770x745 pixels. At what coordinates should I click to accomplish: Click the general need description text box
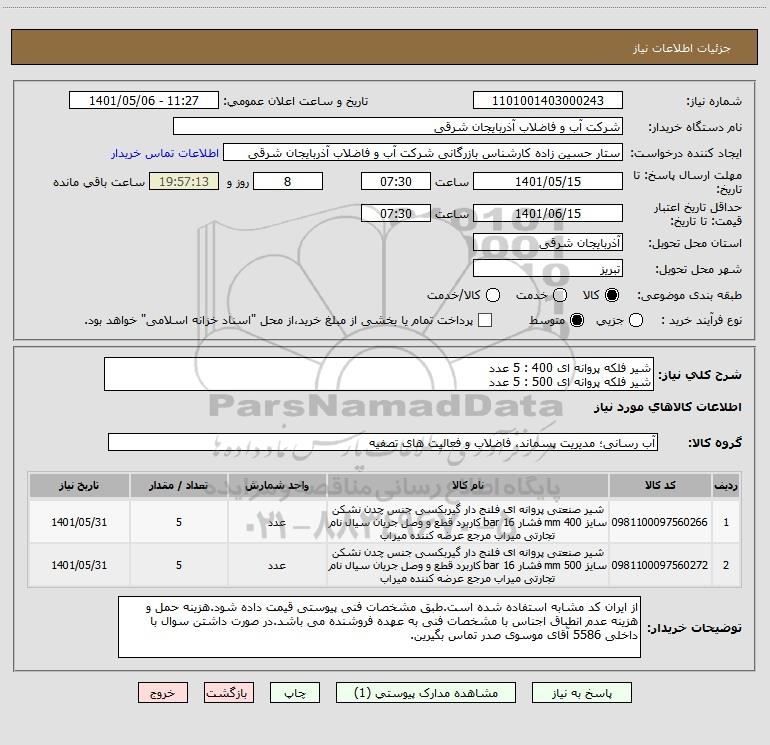(x=379, y=374)
